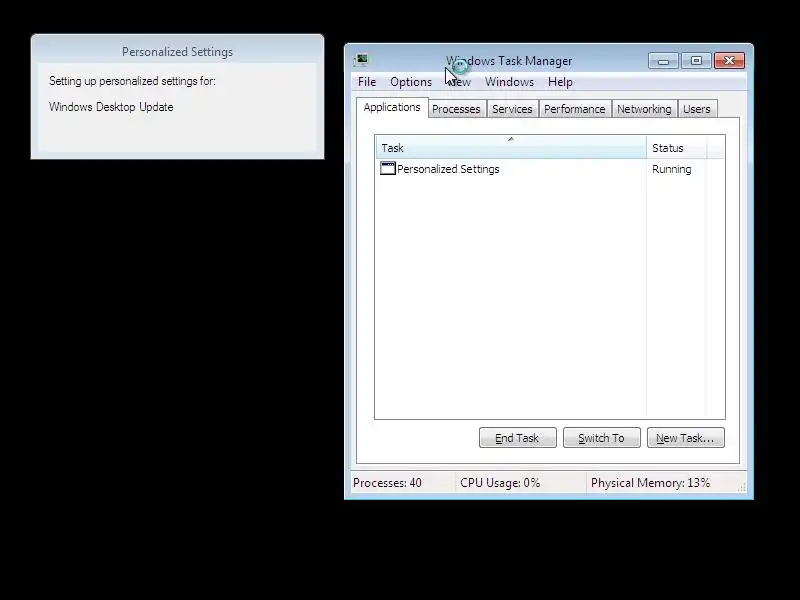Click the End Task button
800x600 pixels.
pyautogui.click(x=517, y=438)
